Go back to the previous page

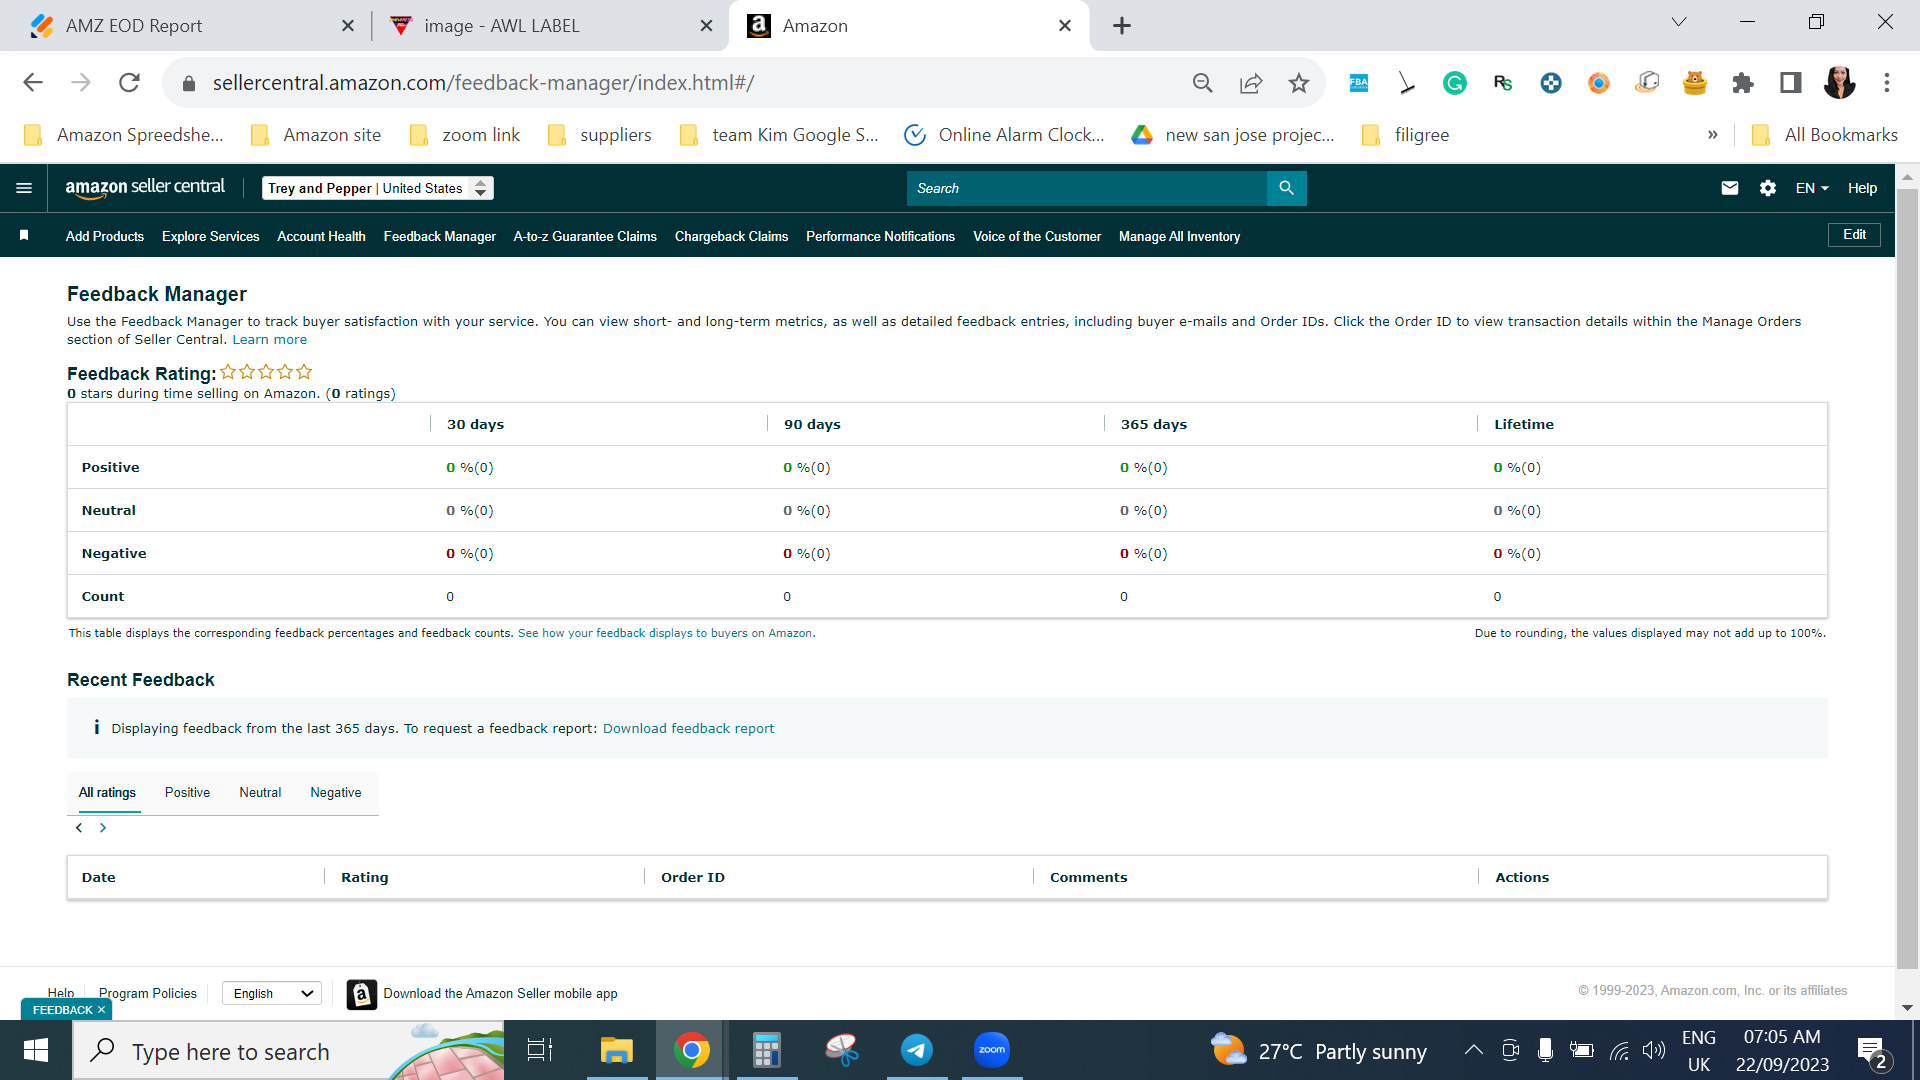(33, 83)
